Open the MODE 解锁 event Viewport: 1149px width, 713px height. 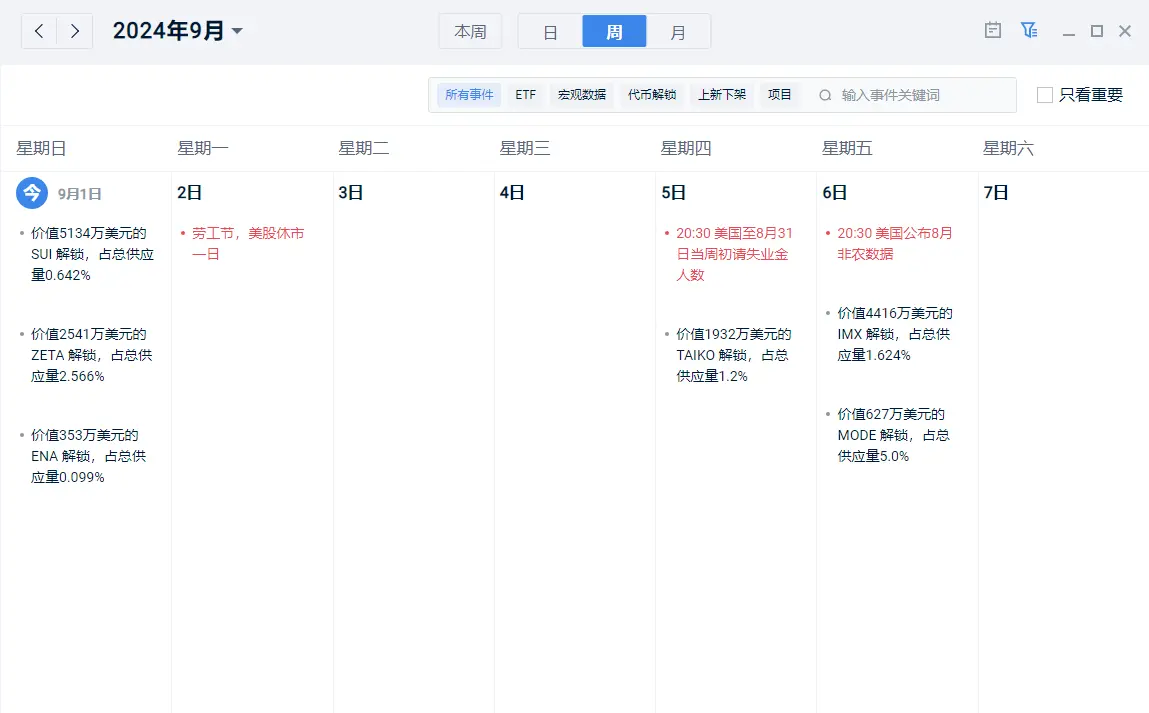pyautogui.click(x=892, y=435)
